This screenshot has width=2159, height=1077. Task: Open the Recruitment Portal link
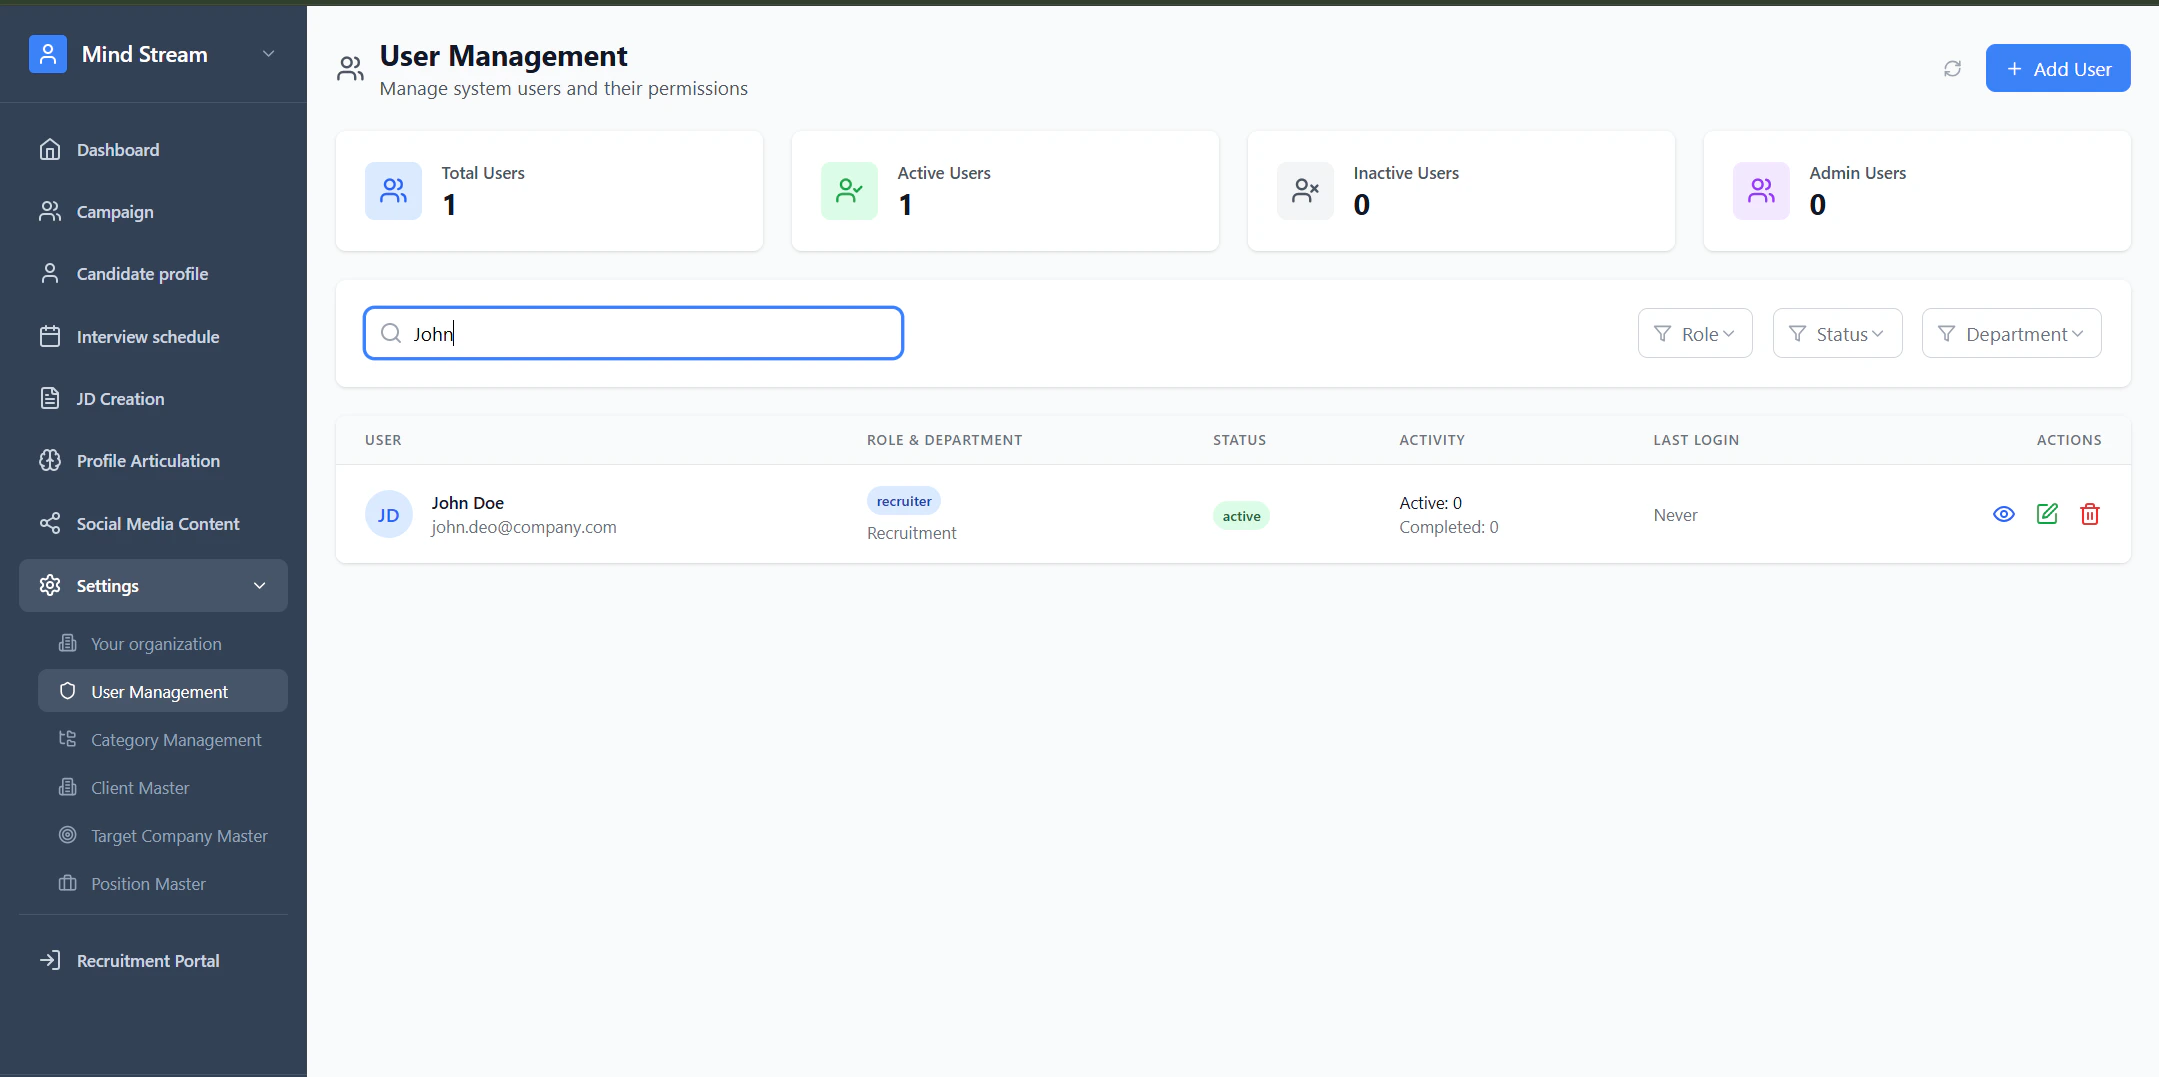(x=153, y=961)
